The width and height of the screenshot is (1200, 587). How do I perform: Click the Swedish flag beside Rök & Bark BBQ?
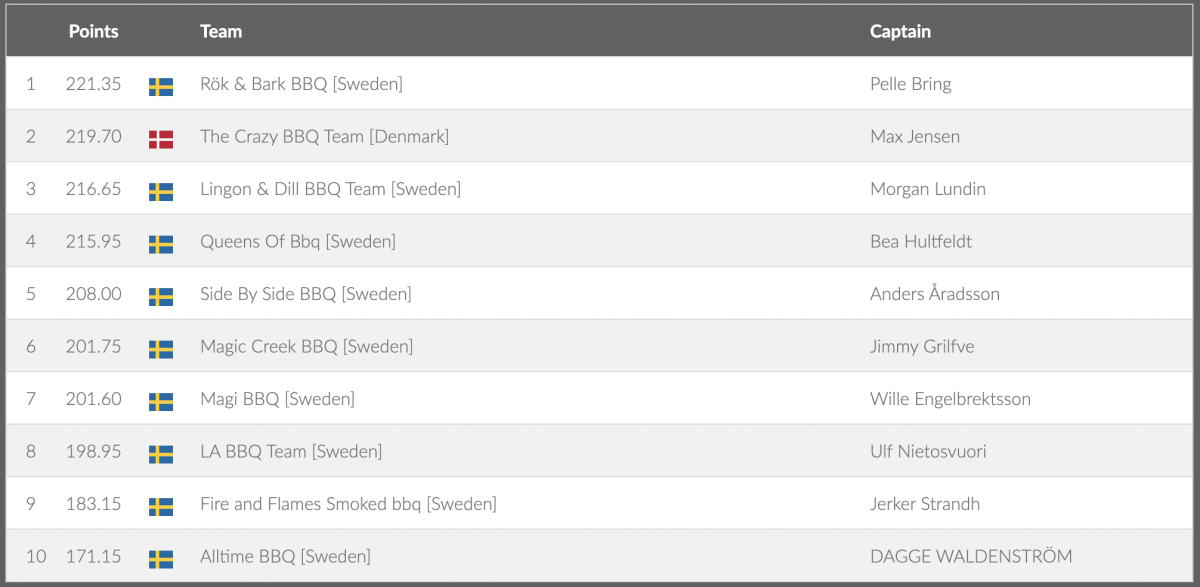click(161, 86)
